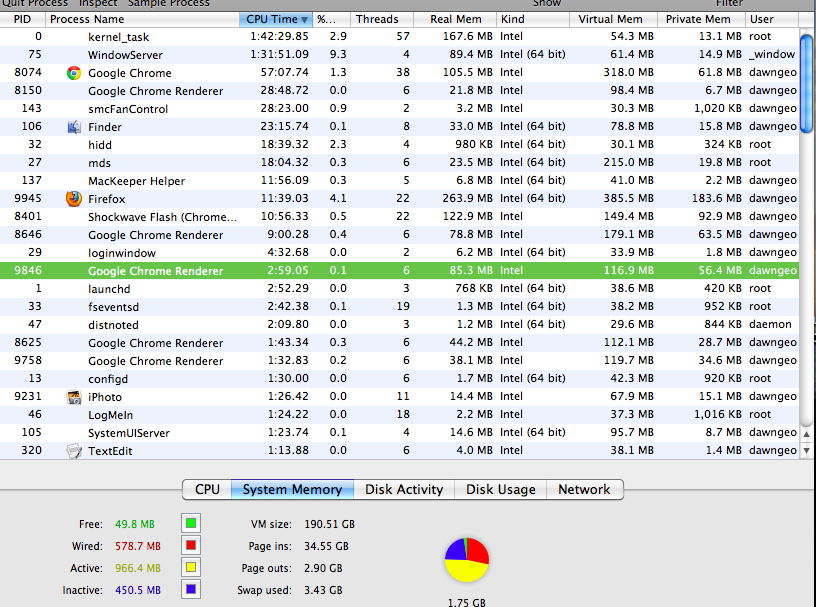
Task: Select the configd process row
Action: (x=399, y=378)
